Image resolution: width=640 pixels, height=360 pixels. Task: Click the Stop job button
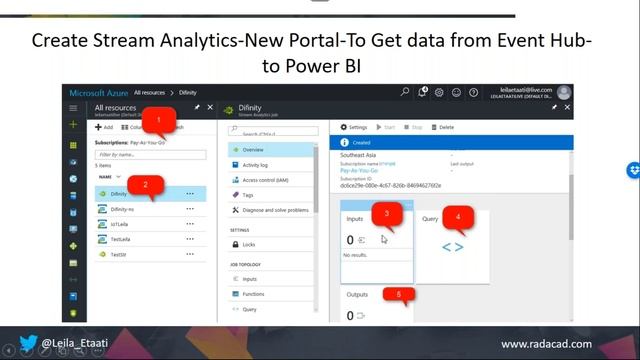coord(413,127)
